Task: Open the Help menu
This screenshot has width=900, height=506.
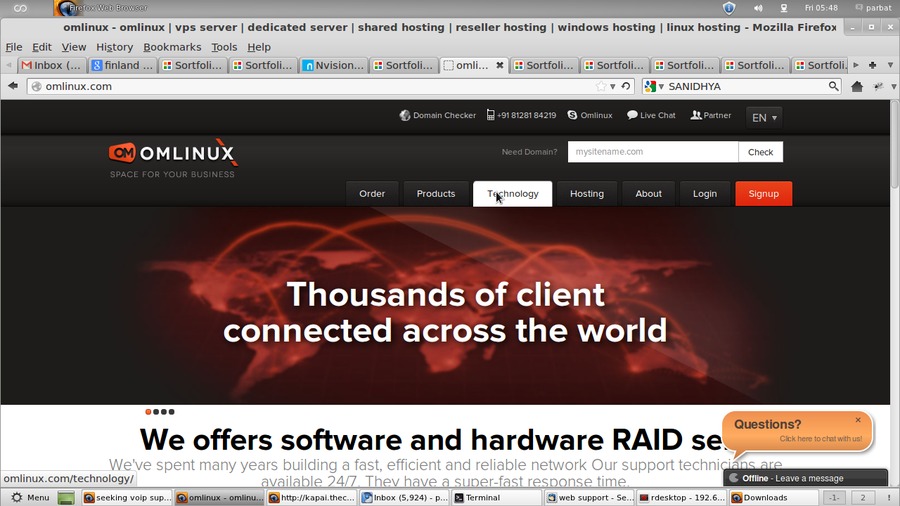Action: (259, 47)
